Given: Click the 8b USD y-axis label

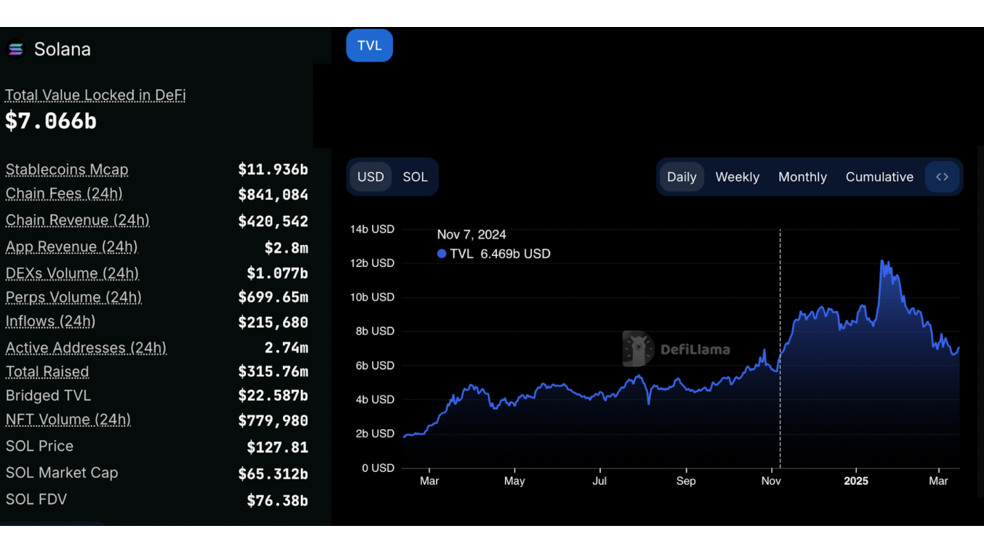Looking at the screenshot, I should 375,331.
